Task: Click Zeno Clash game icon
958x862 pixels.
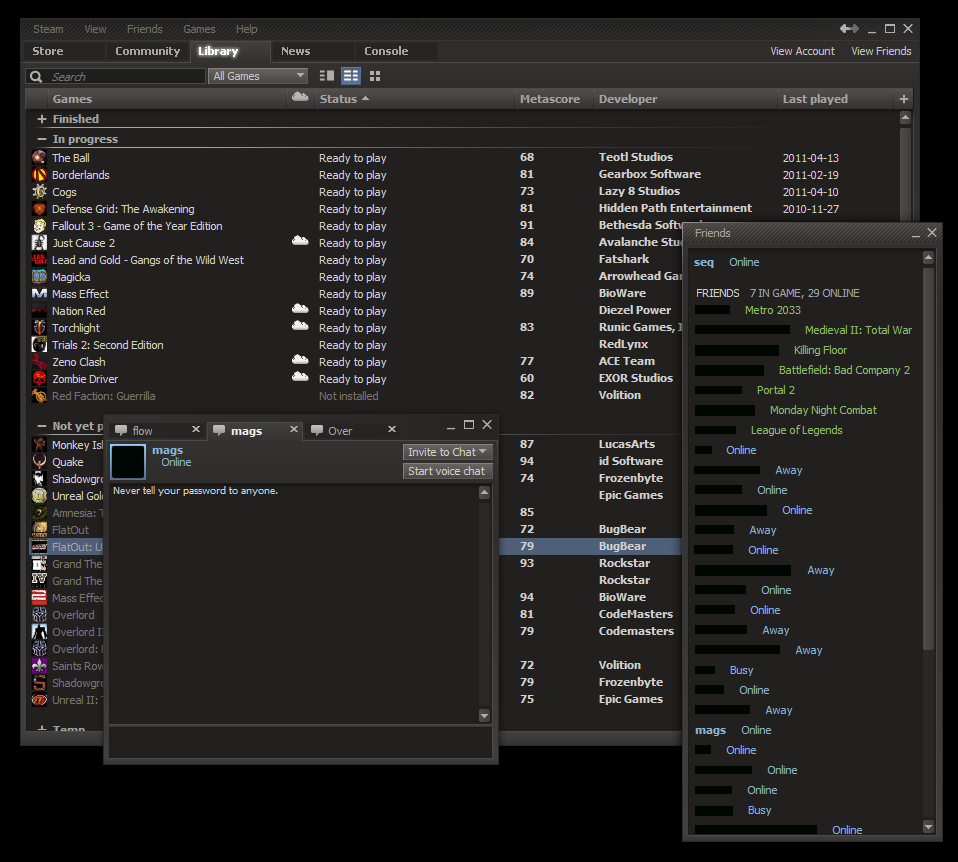Action: tap(39, 362)
